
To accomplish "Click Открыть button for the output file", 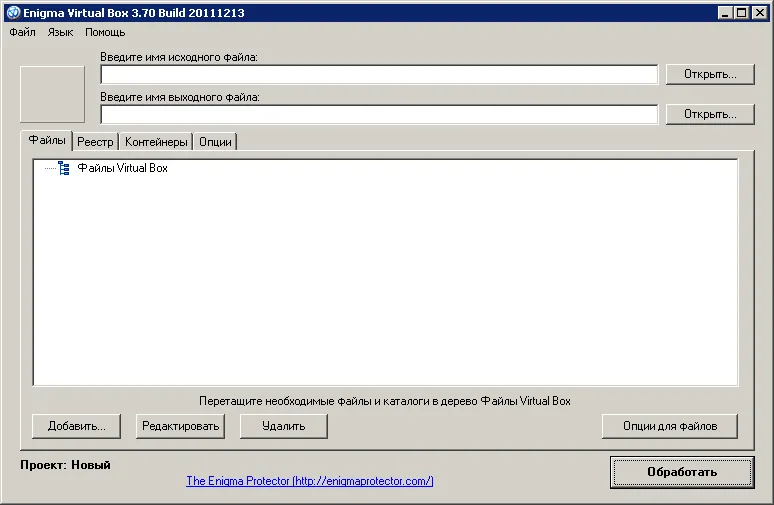I will coord(710,115).
